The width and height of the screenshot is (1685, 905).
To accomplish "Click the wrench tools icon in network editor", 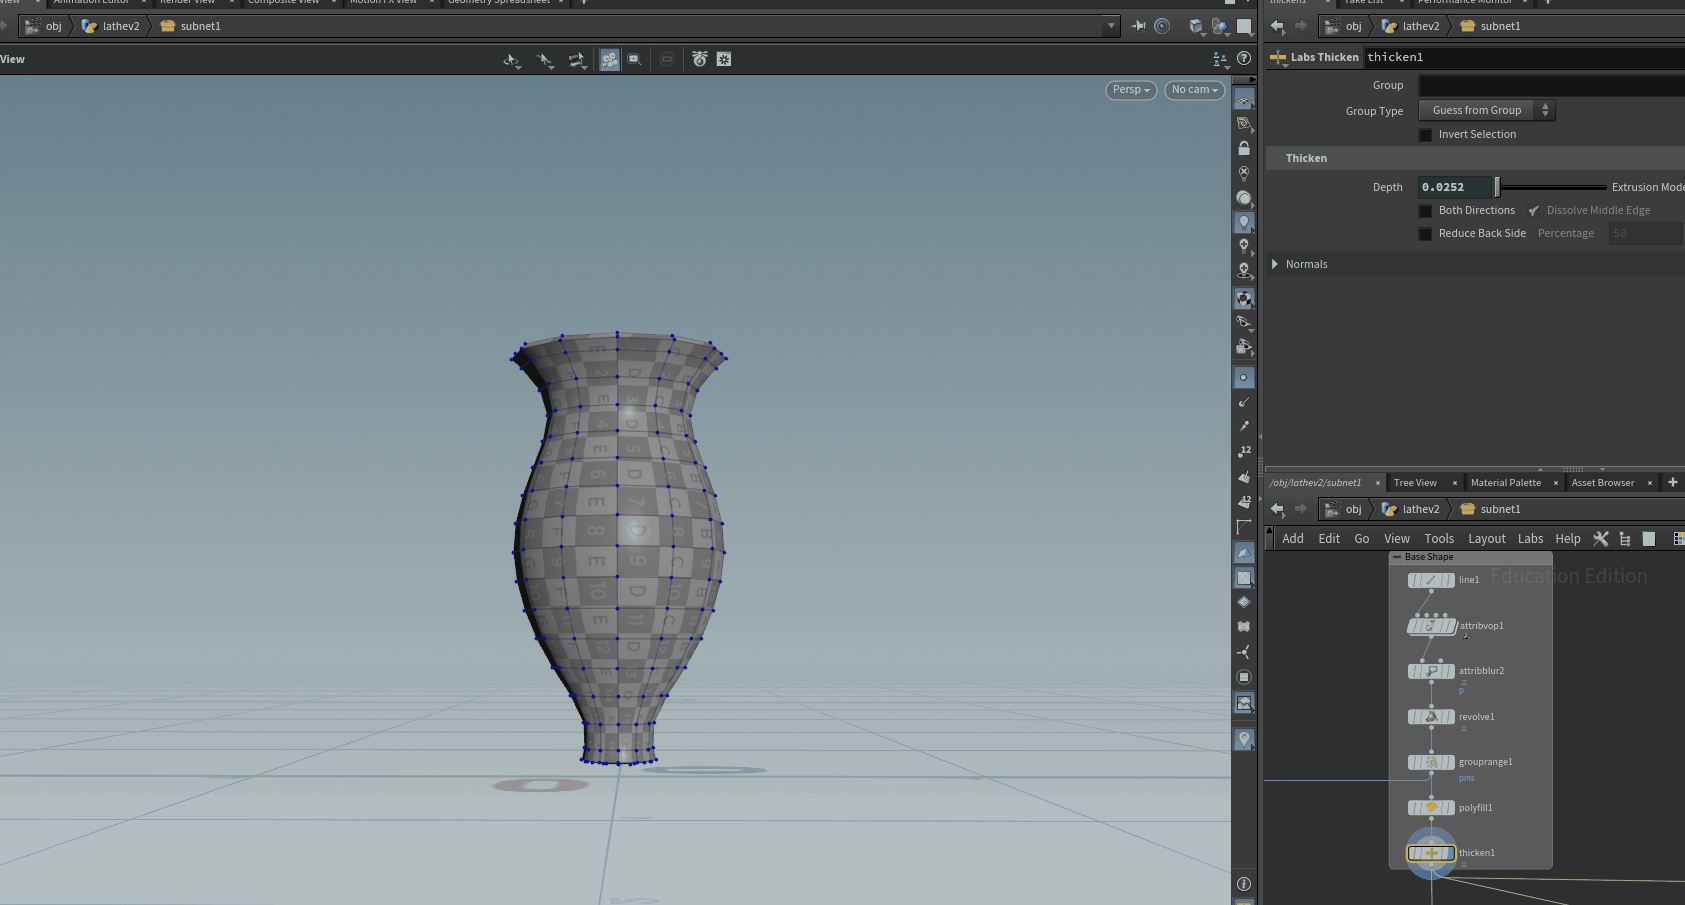I will click(1601, 538).
